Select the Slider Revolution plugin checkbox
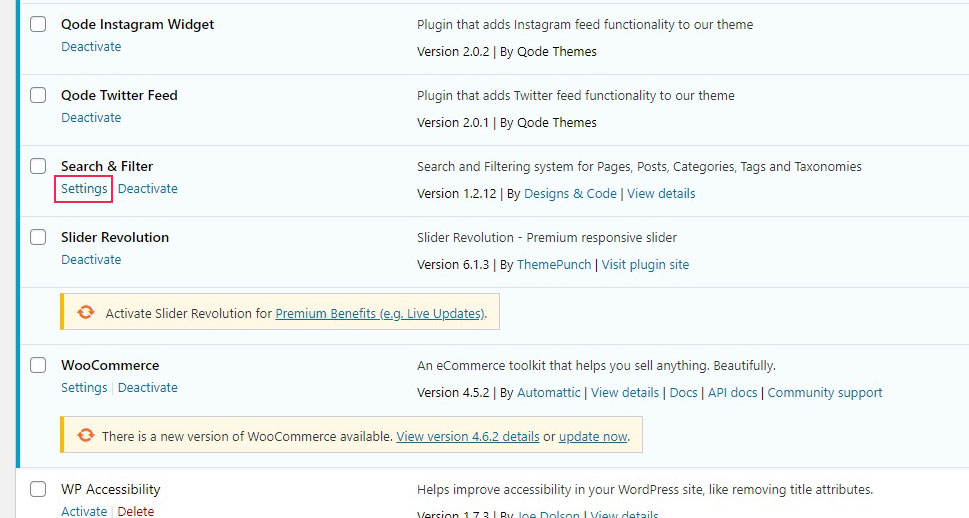Image resolution: width=969 pixels, height=518 pixels. pyautogui.click(x=38, y=237)
